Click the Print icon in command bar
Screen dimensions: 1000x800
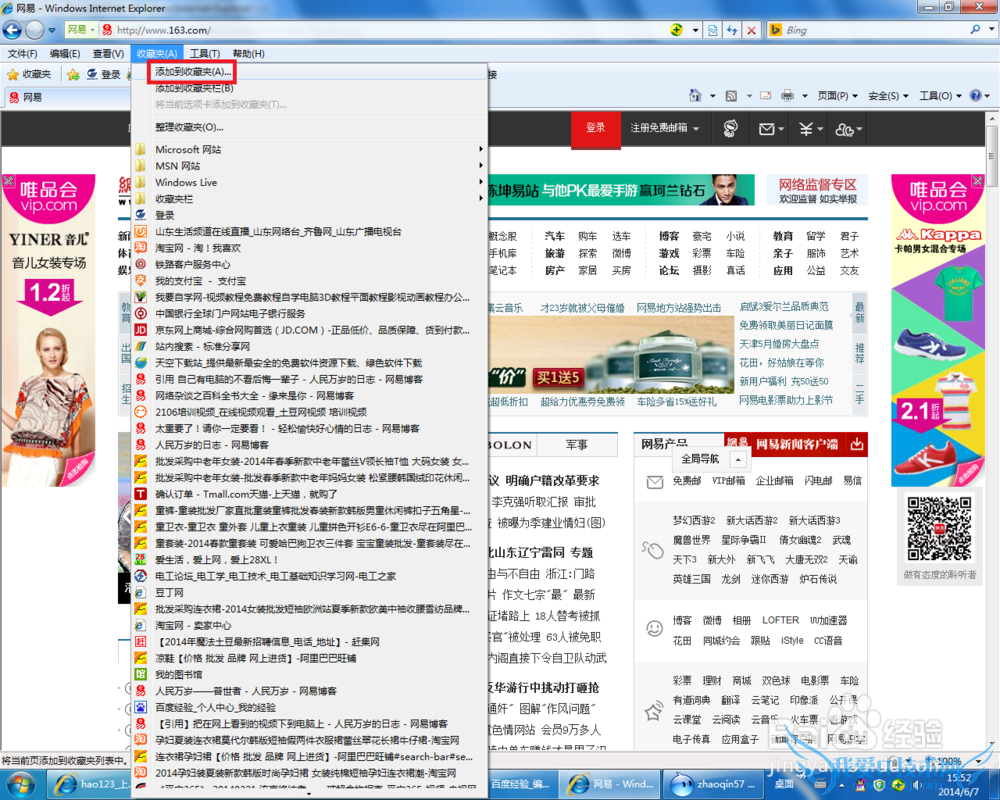point(787,96)
